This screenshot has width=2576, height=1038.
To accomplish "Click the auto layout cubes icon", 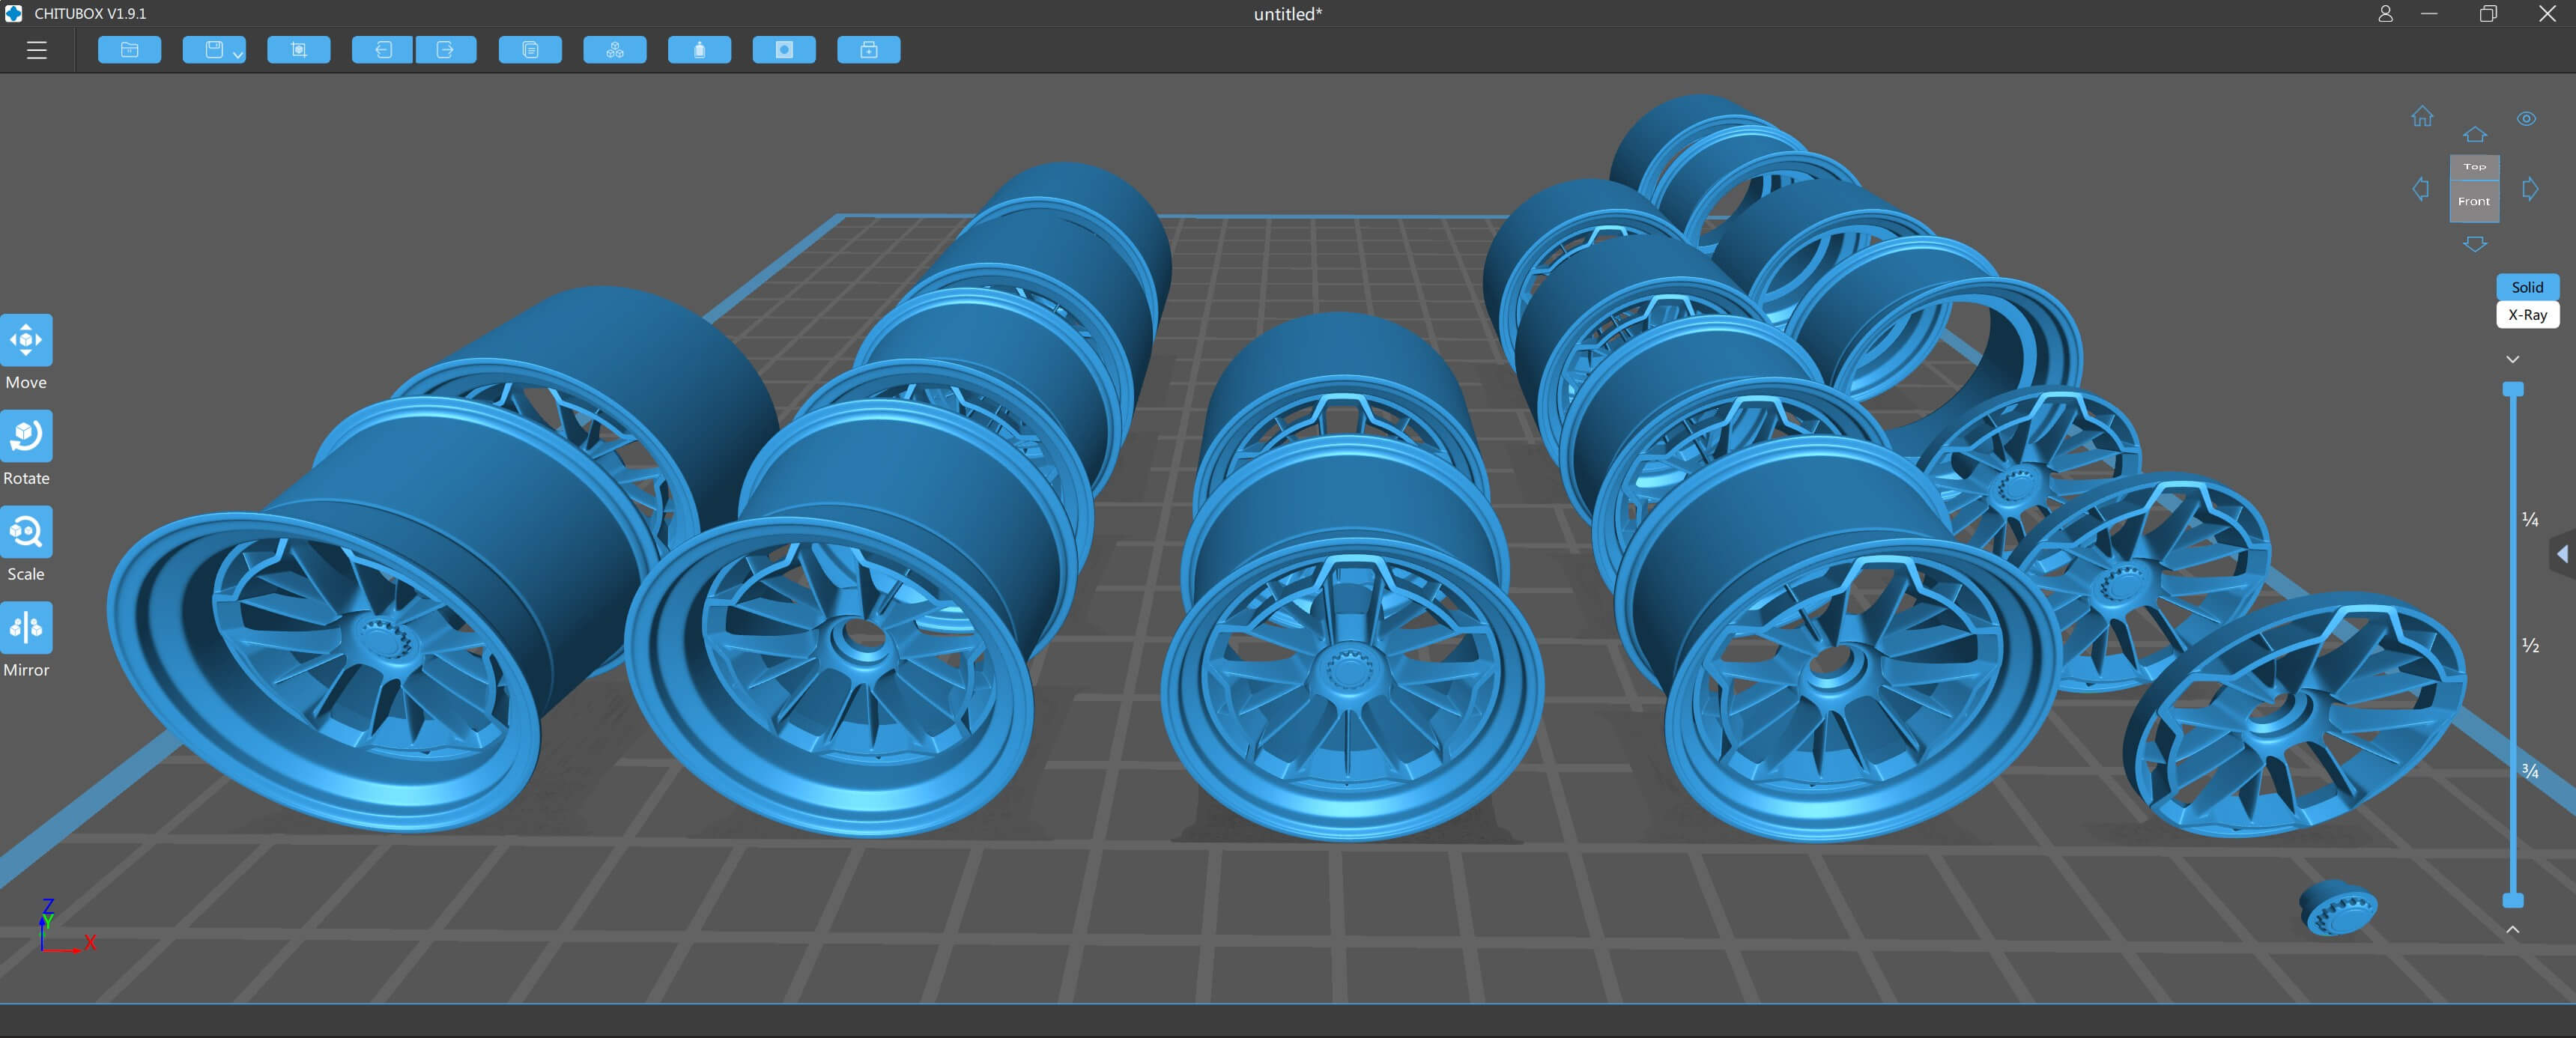I will (615, 50).
